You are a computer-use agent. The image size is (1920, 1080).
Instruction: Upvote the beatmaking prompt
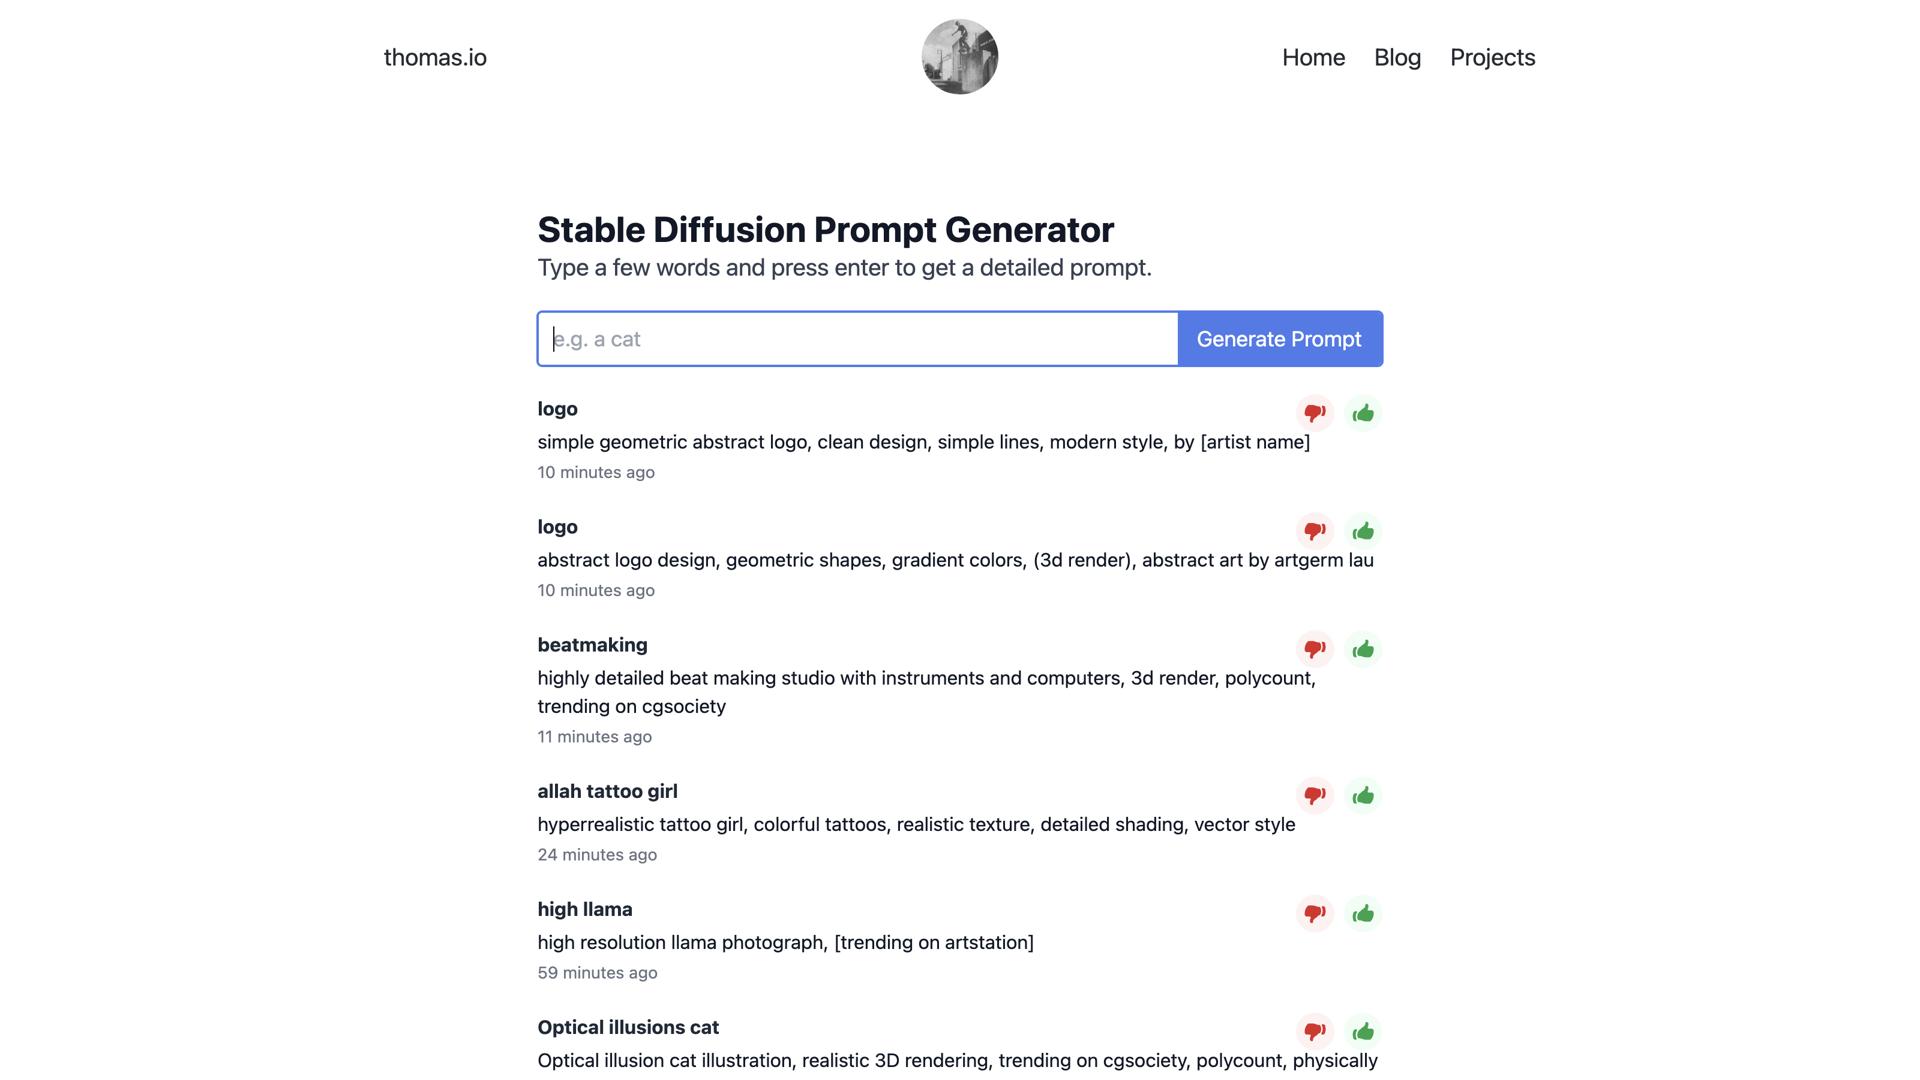coord(1363,649)
